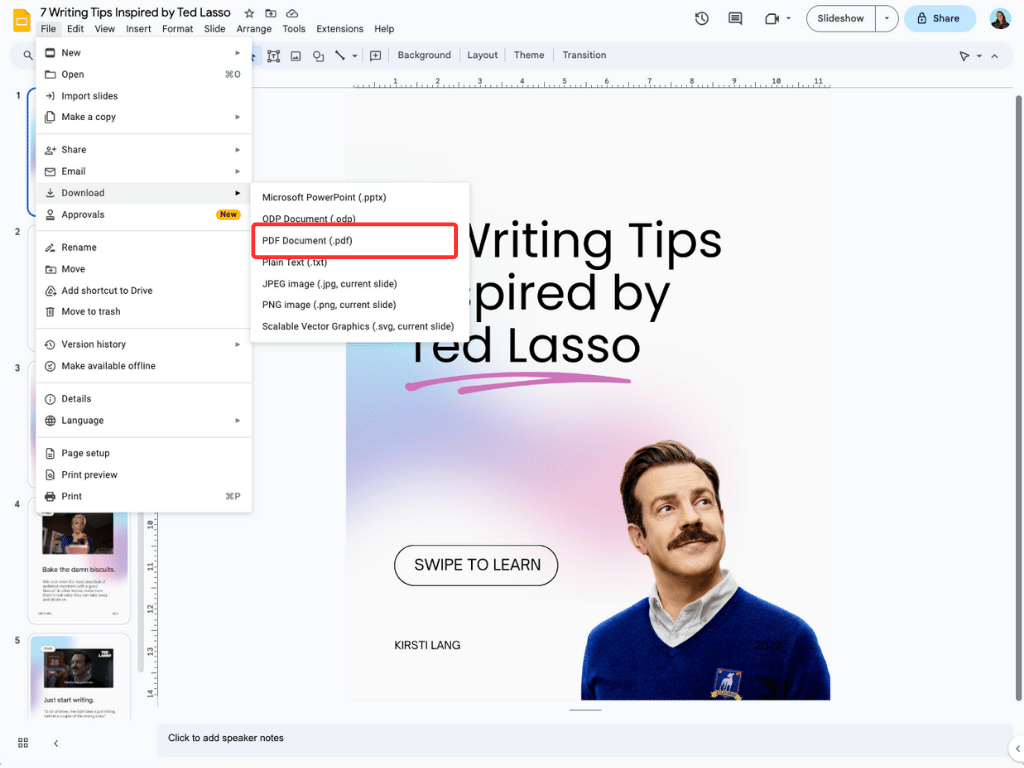1024x768 pixels.
Task: Click the Background toolbar button
Action: [424, 56]
